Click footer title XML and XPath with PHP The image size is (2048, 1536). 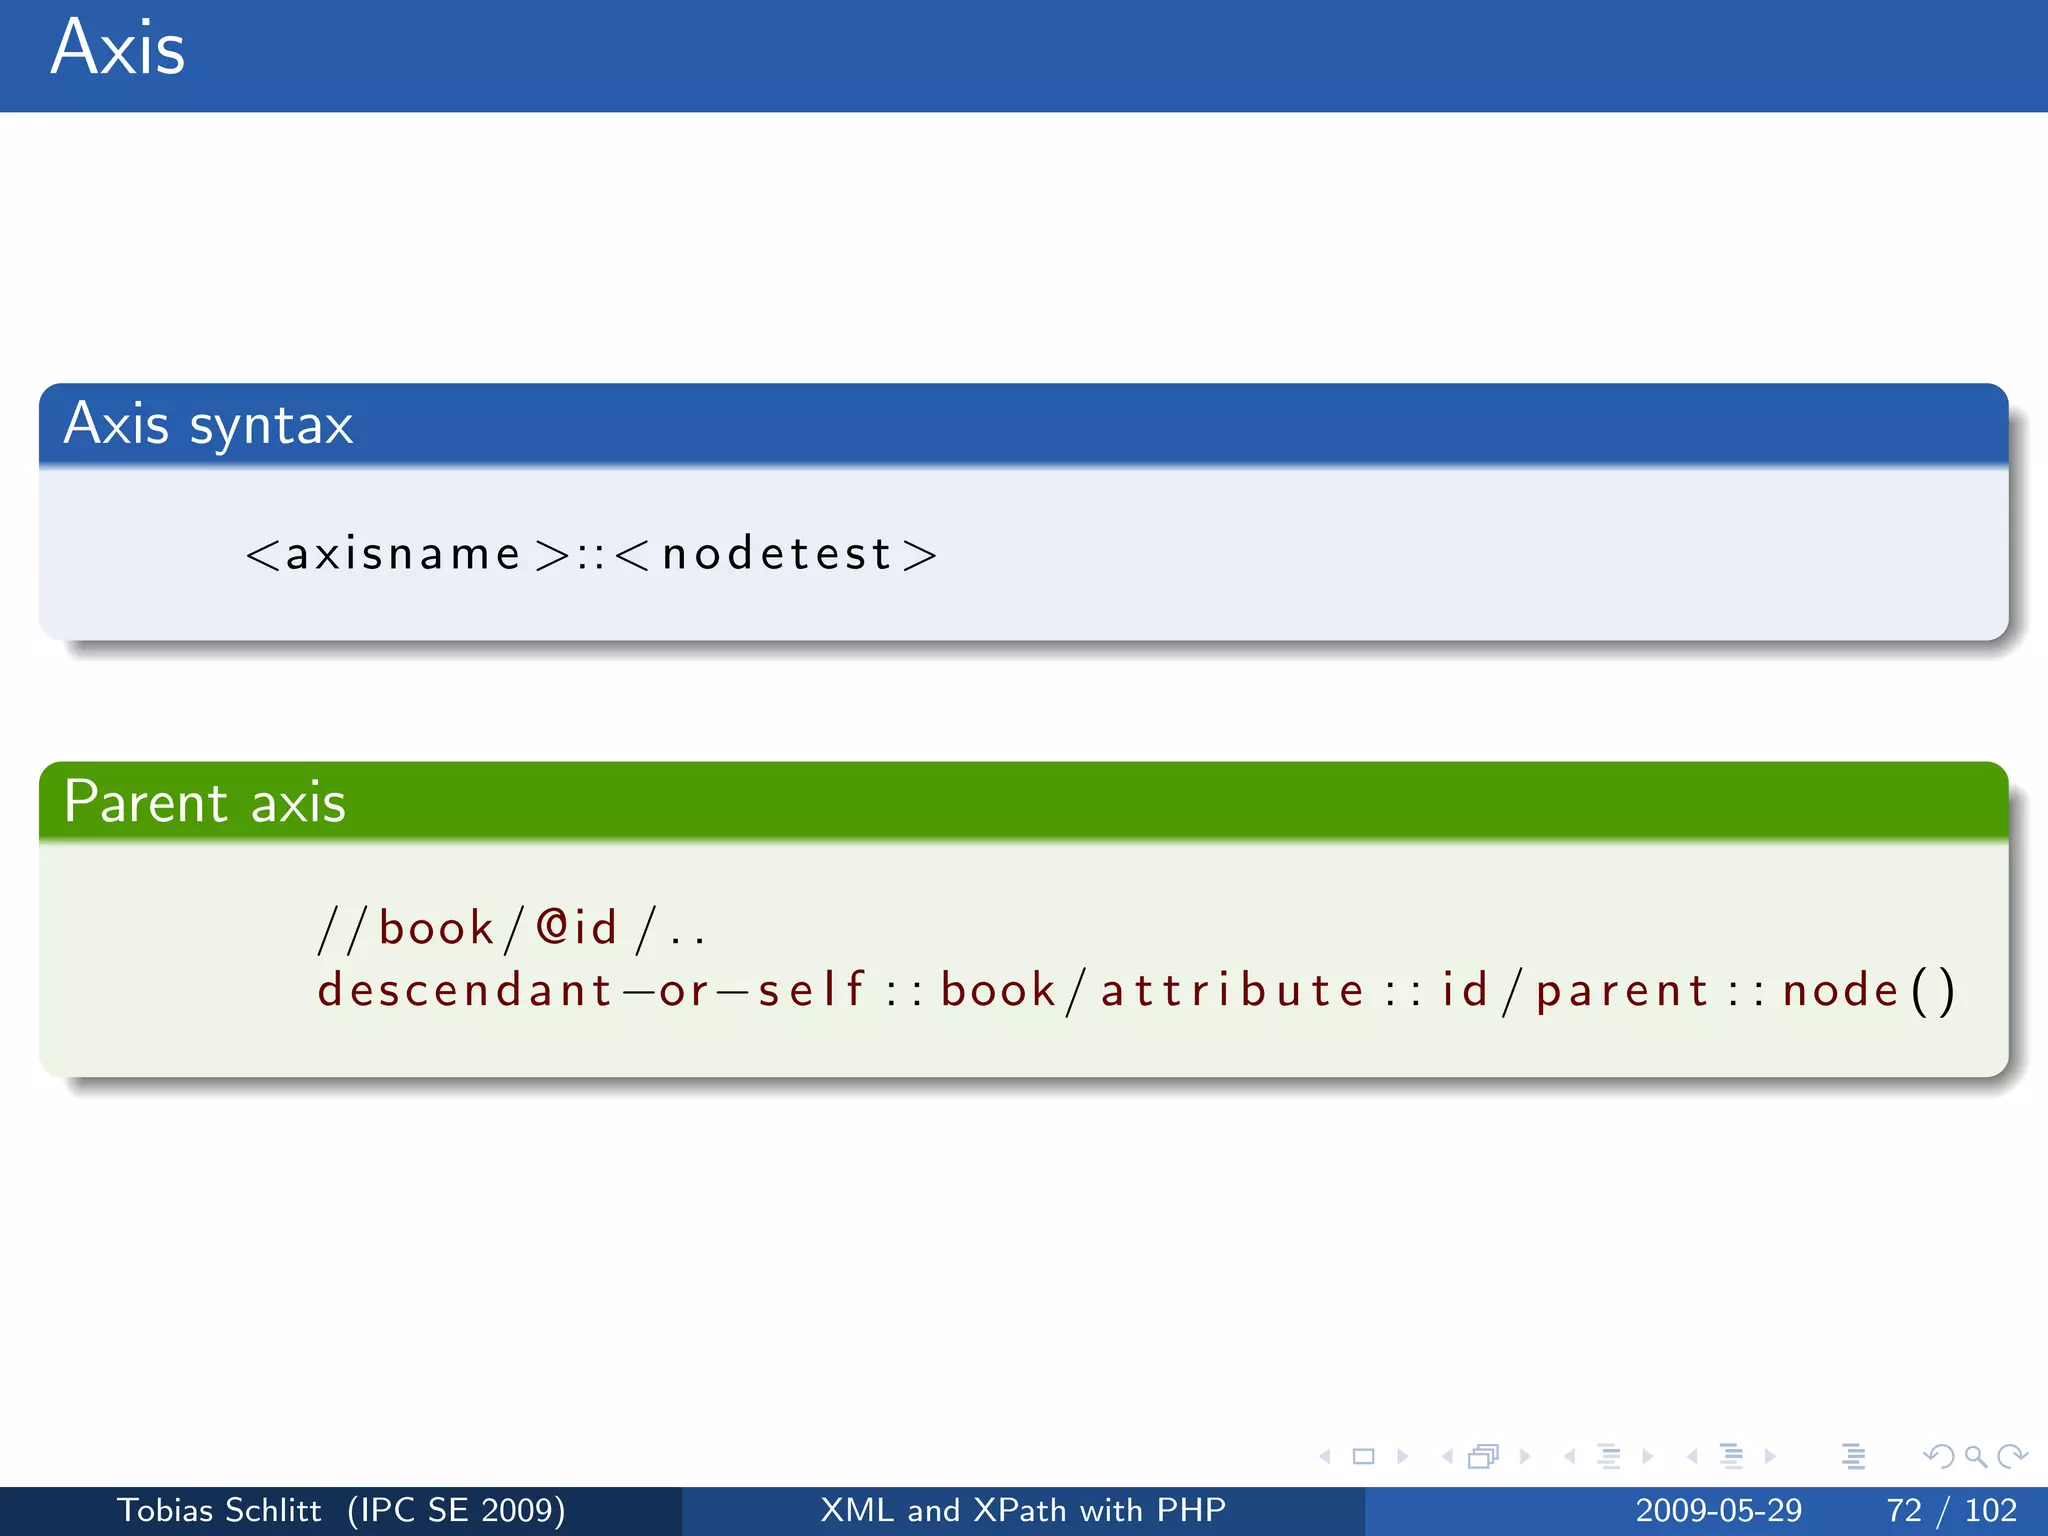point(1023,1510)
